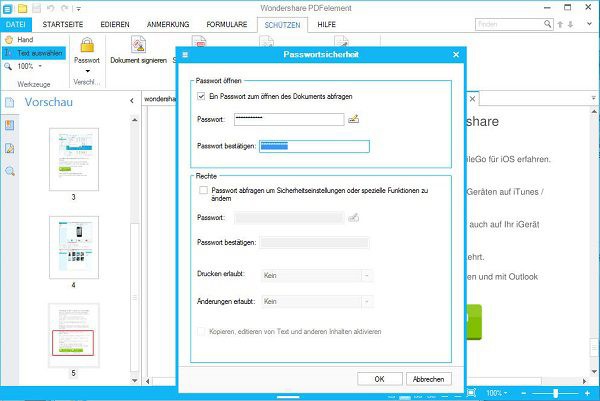Open the status bar 100% zoom dropdown
The image size is (600, 401).
click(x=497, y=393)
